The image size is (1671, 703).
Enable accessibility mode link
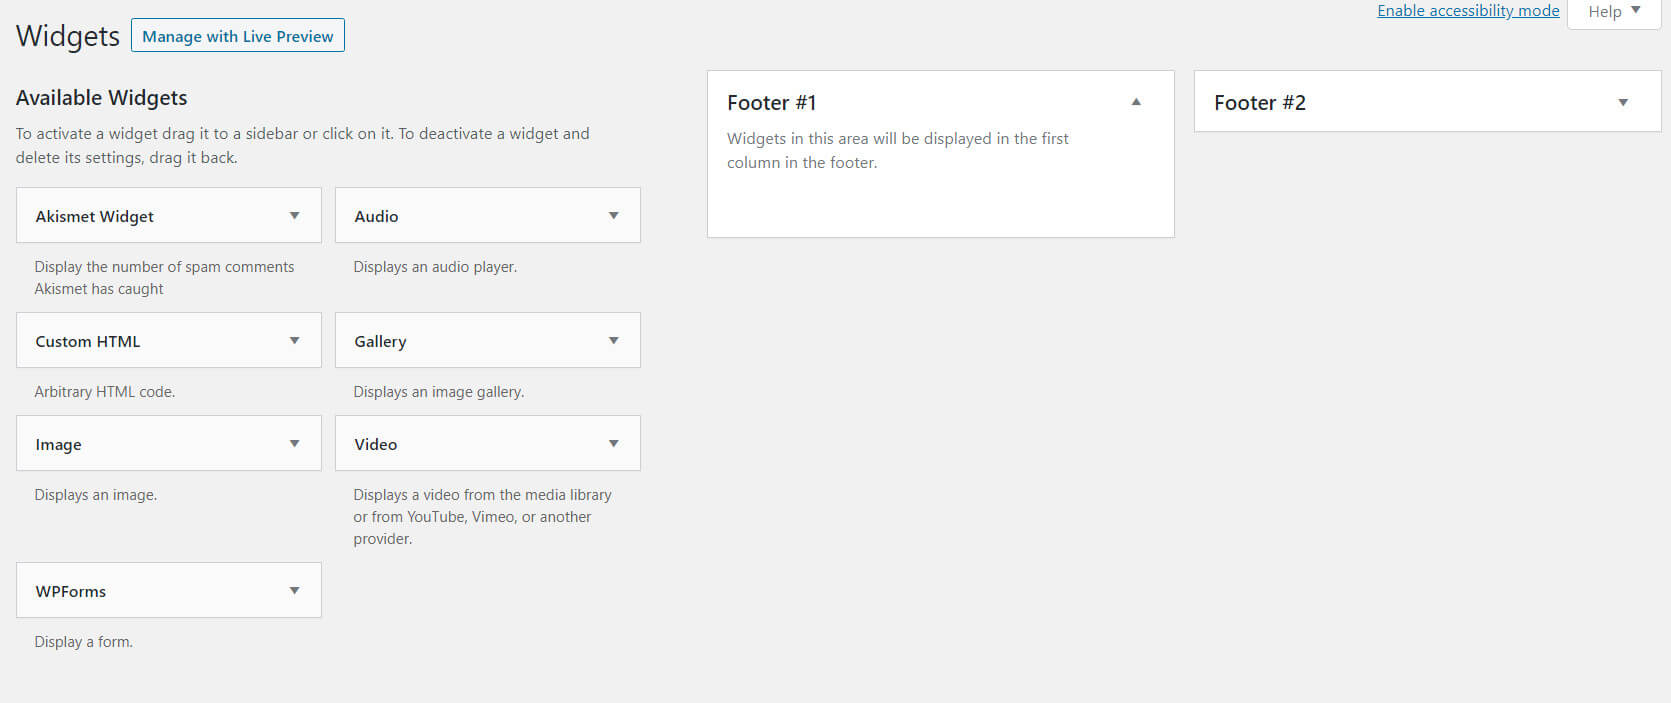1468,11
